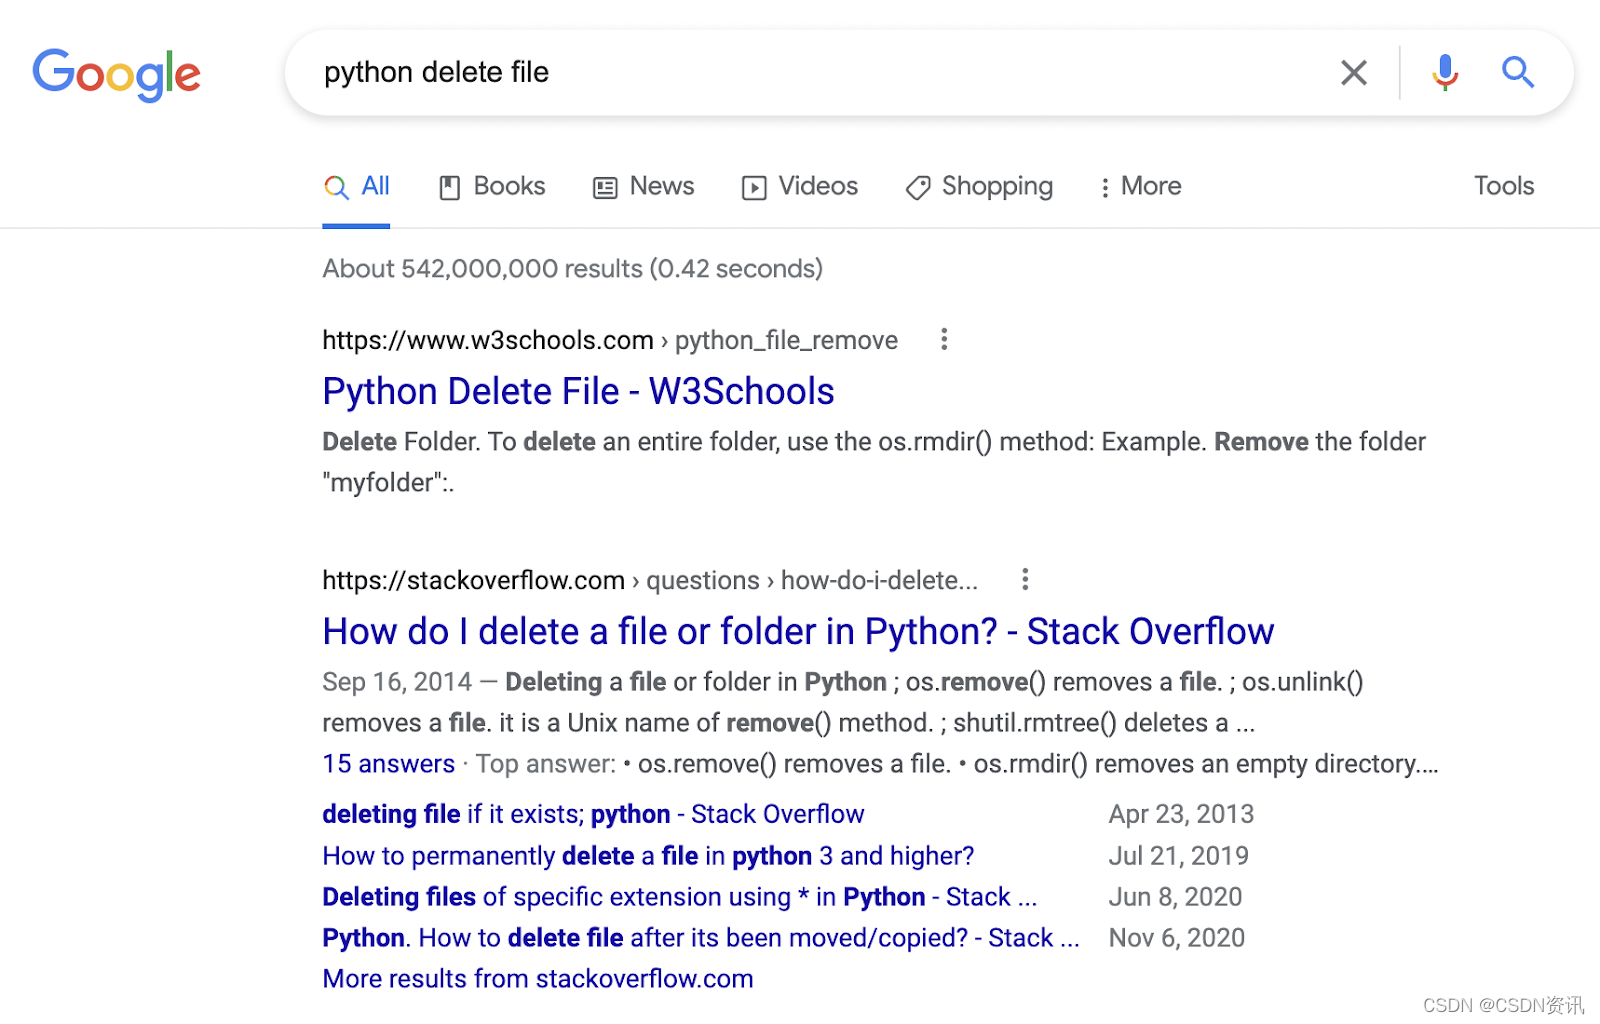Click the stackoverflow.com URL breadcrumb

pyautogui.click(x=650, y=581)
